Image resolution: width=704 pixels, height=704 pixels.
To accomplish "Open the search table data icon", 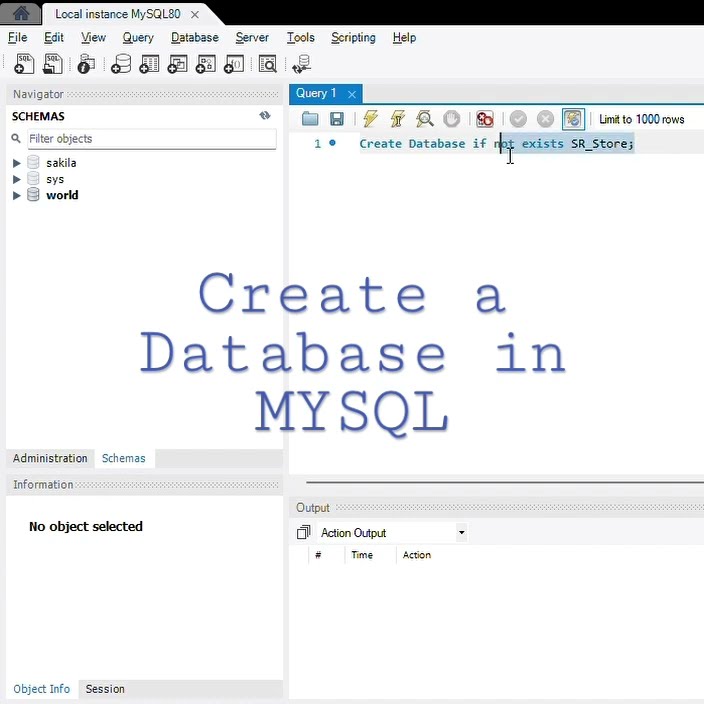I will 268,63.
